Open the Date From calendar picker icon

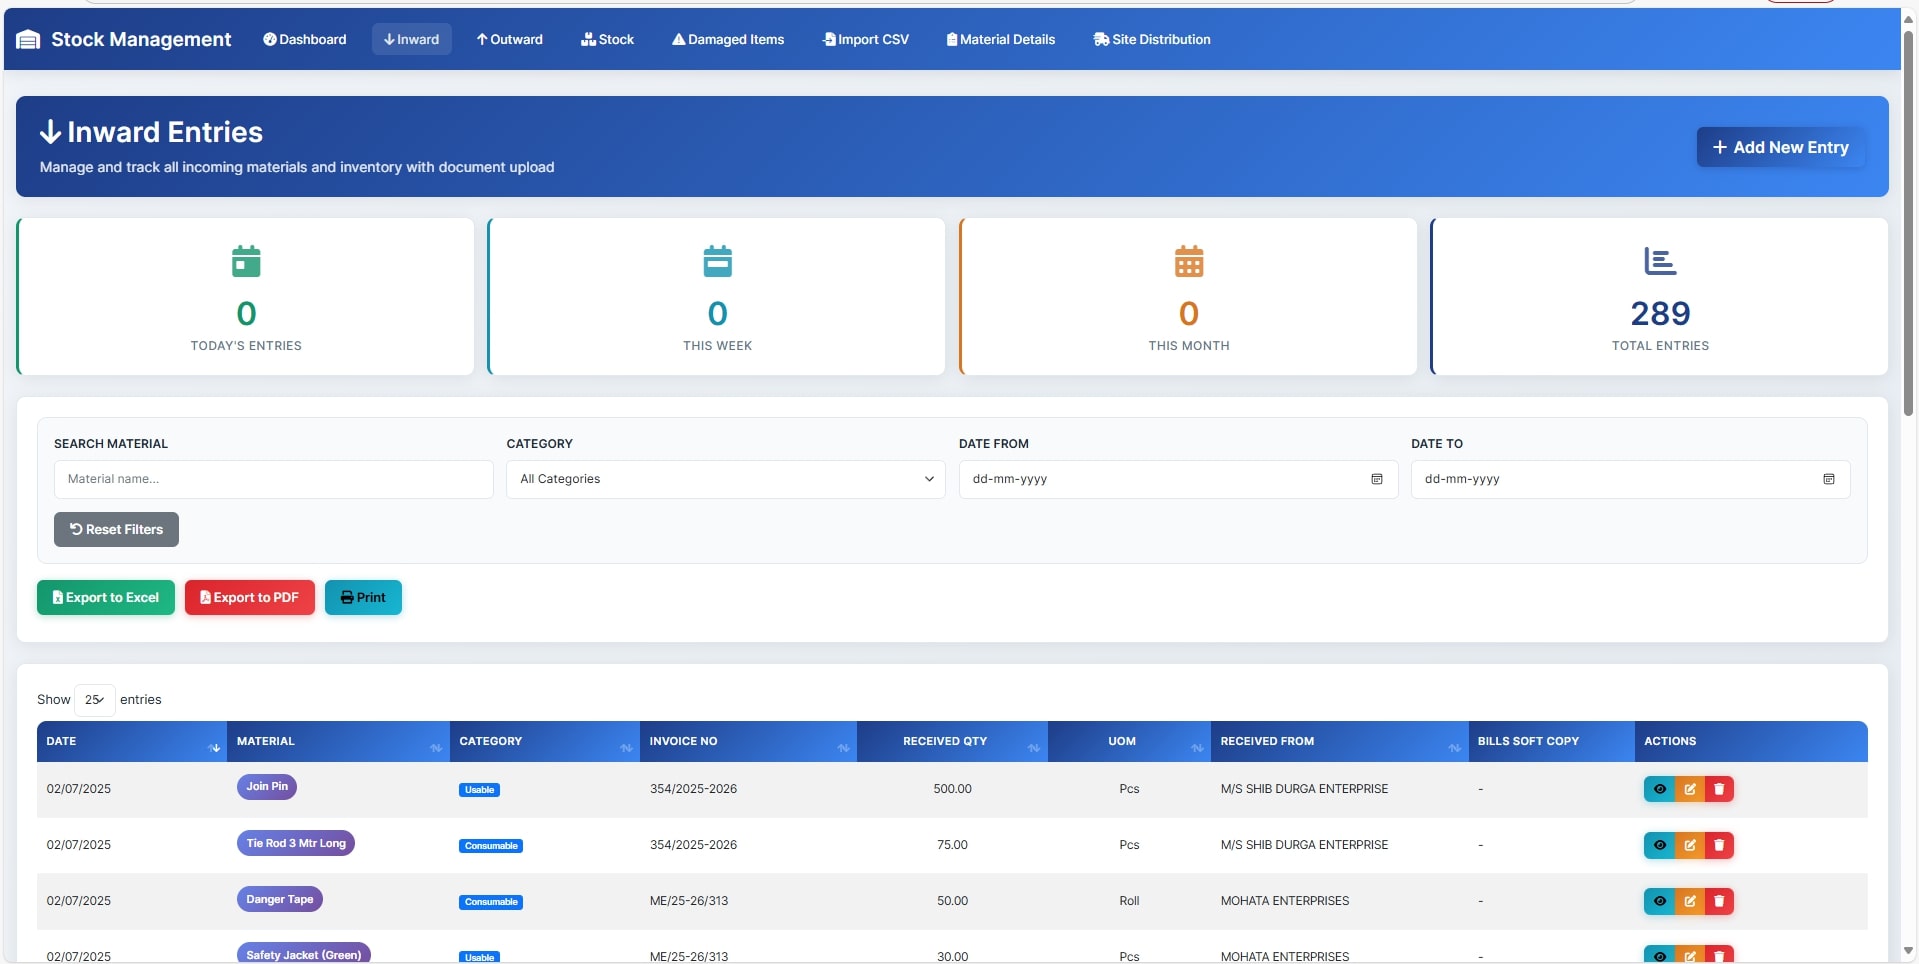pos(1376,479)
